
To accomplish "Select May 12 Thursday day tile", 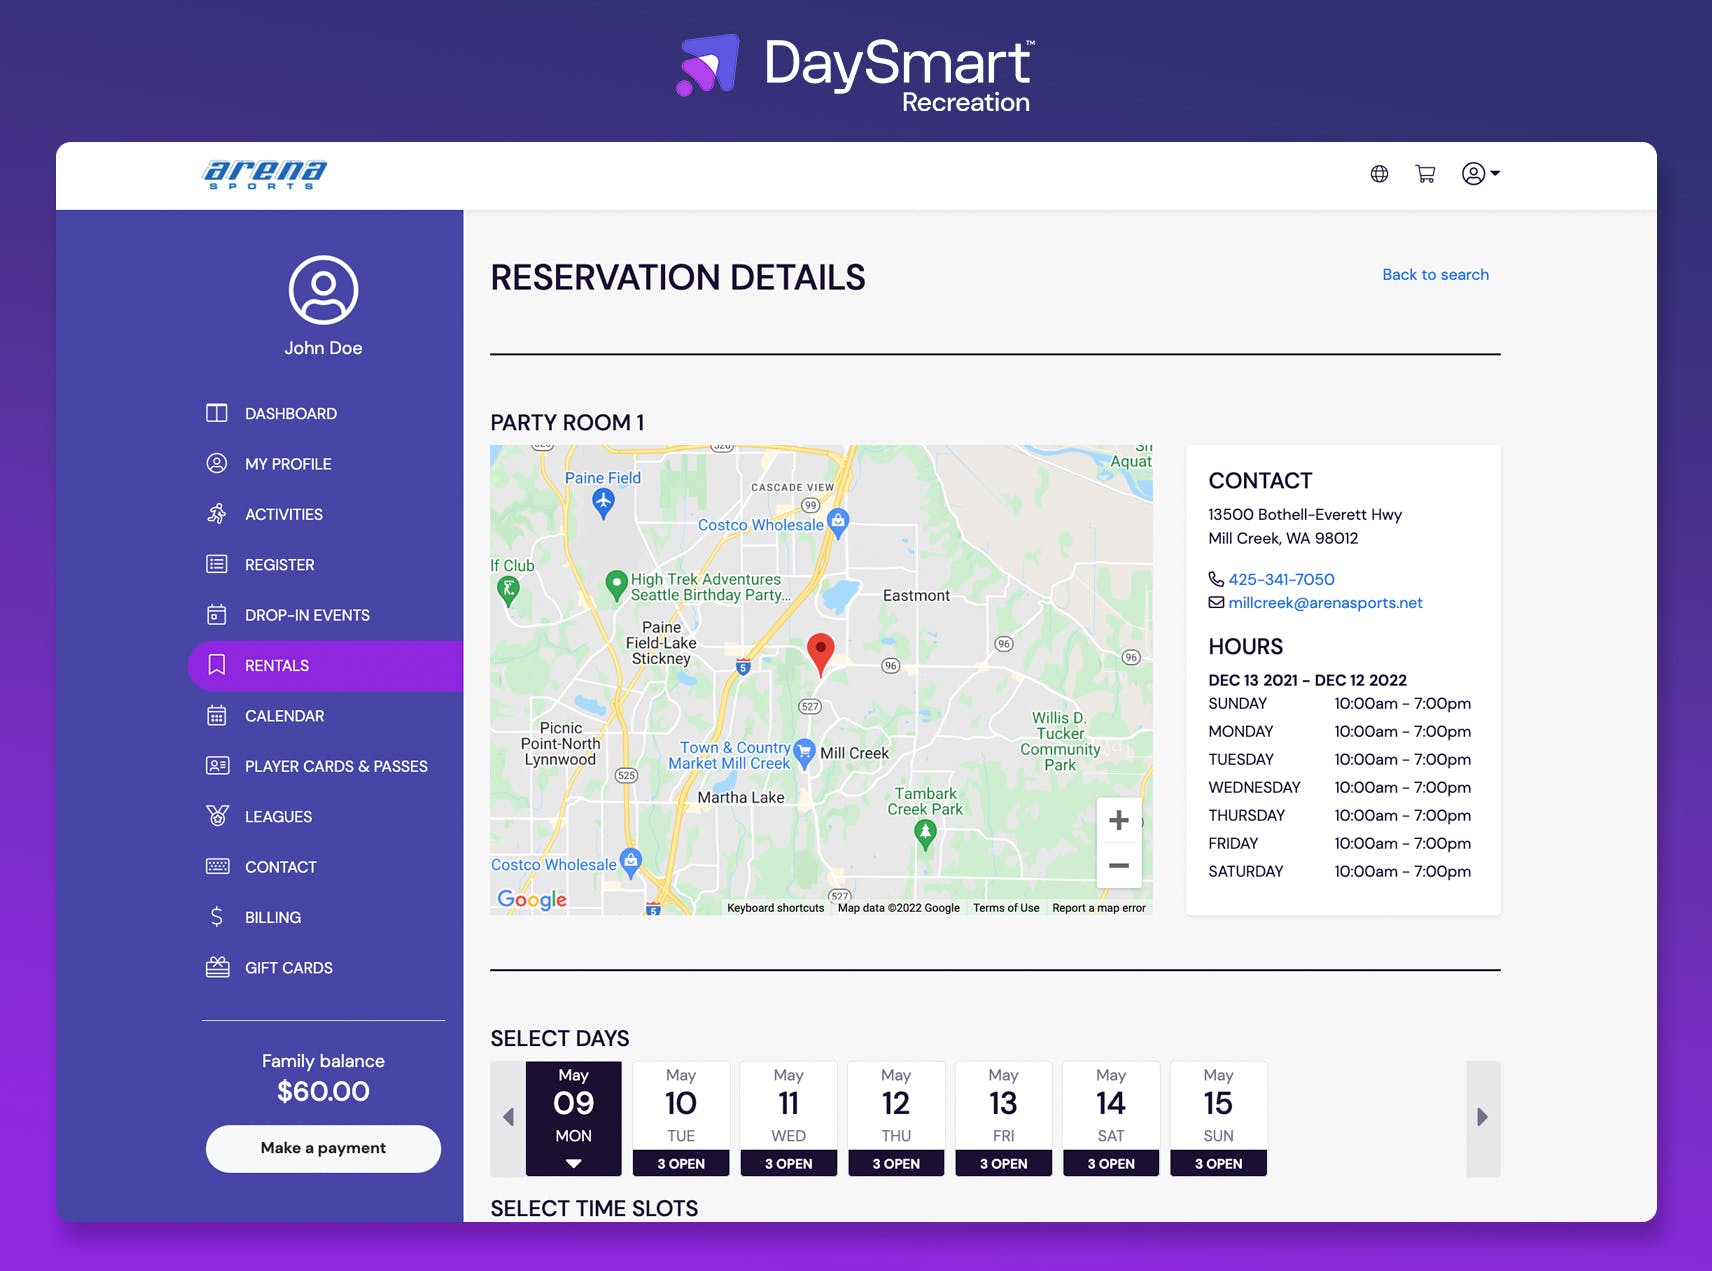I will click(896, 1118).
